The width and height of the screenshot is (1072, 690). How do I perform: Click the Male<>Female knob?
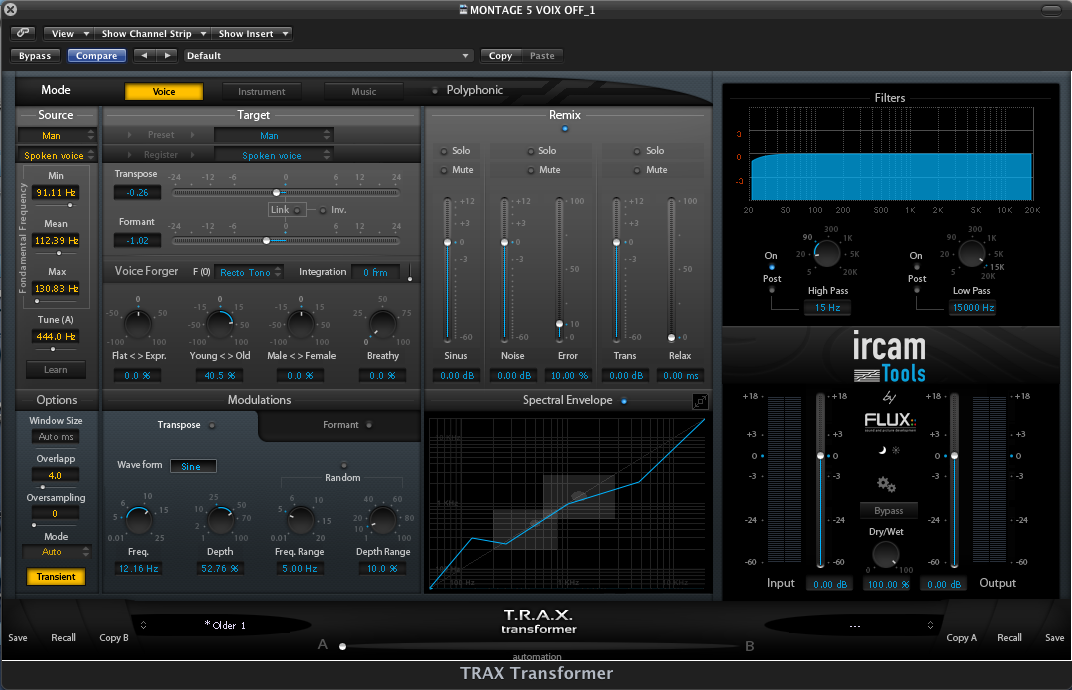pyautogui.click(x=301, y=325)
